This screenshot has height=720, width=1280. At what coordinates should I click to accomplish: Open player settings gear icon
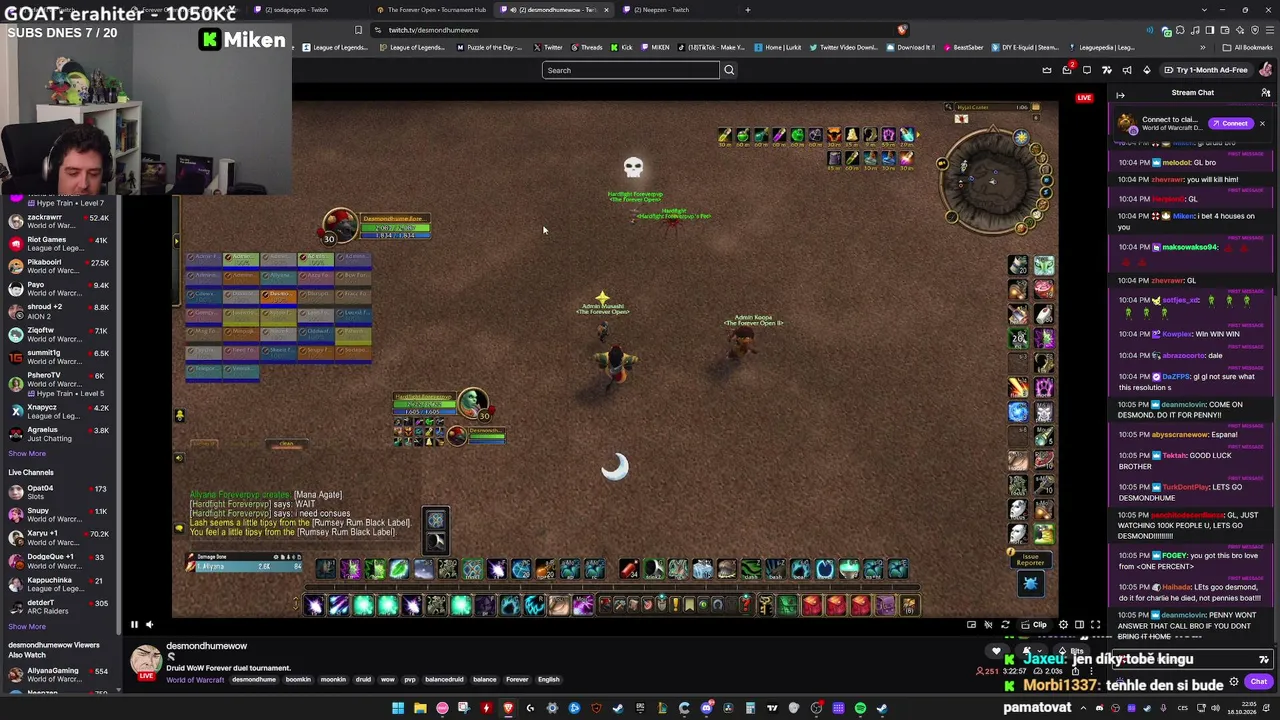(1063, 624)
